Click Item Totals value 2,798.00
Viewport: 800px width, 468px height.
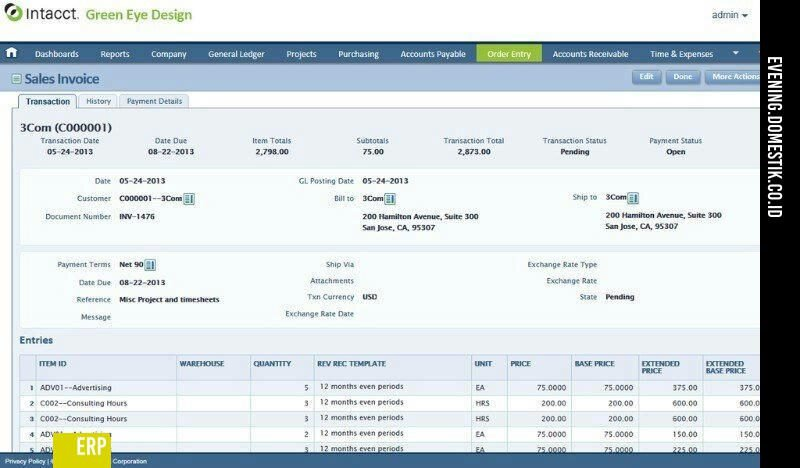click(272, 152)
